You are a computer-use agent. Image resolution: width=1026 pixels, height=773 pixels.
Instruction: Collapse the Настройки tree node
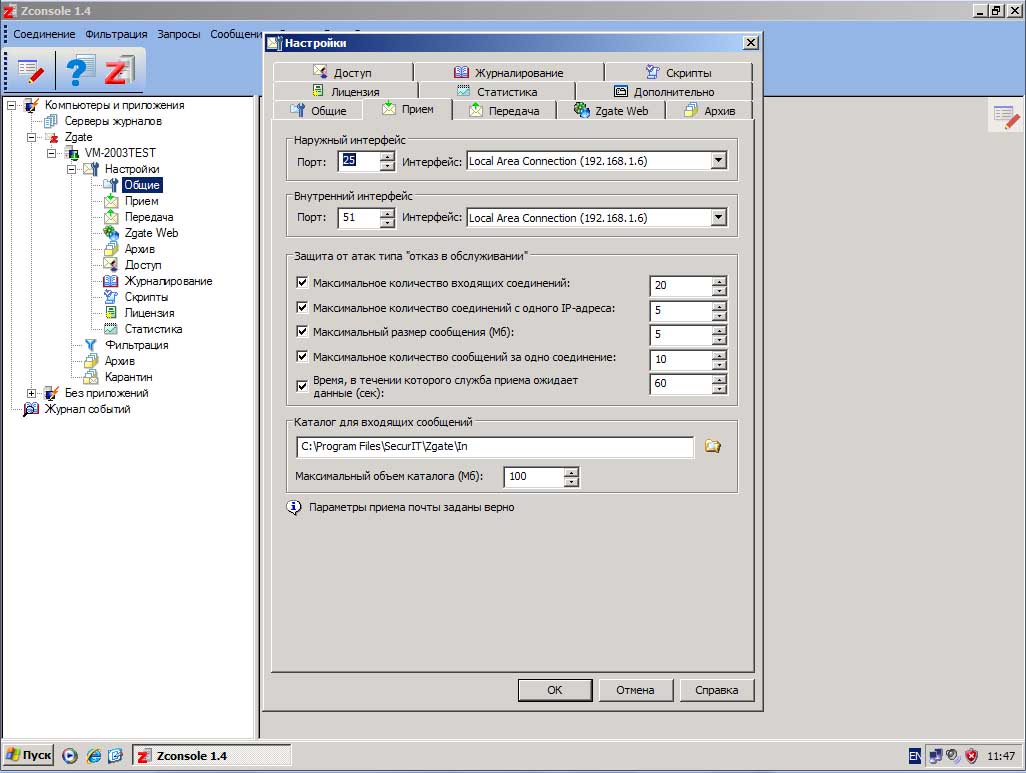click(x=71, y=170)
